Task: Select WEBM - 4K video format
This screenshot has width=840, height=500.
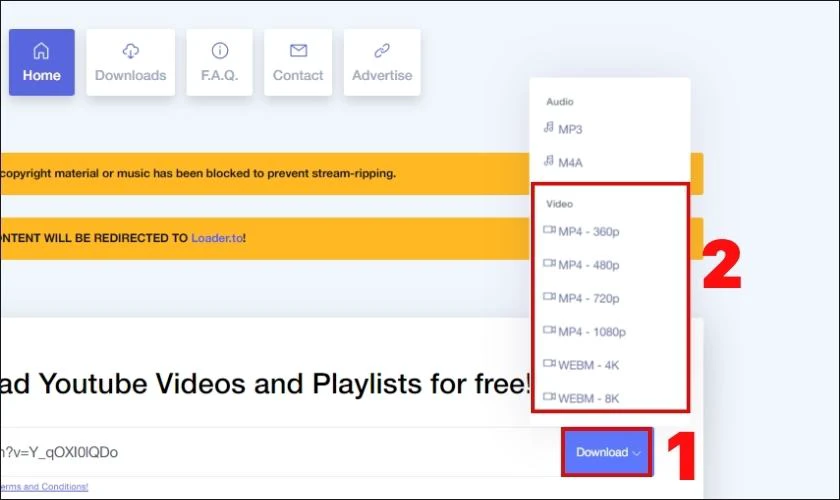Action: point(581,365)
